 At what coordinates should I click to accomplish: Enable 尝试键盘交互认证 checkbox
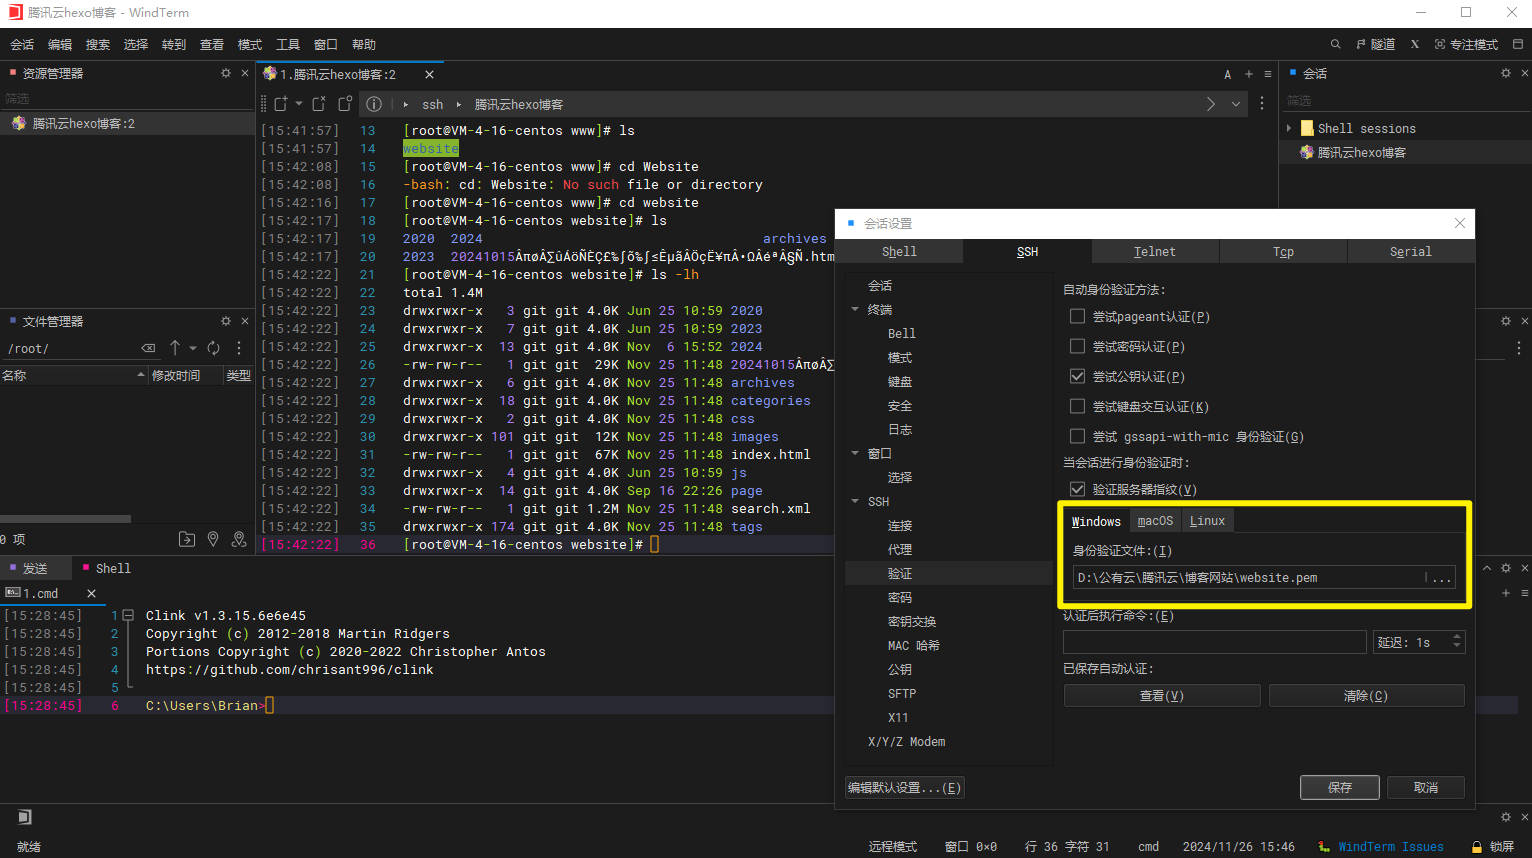point(1077,406)
